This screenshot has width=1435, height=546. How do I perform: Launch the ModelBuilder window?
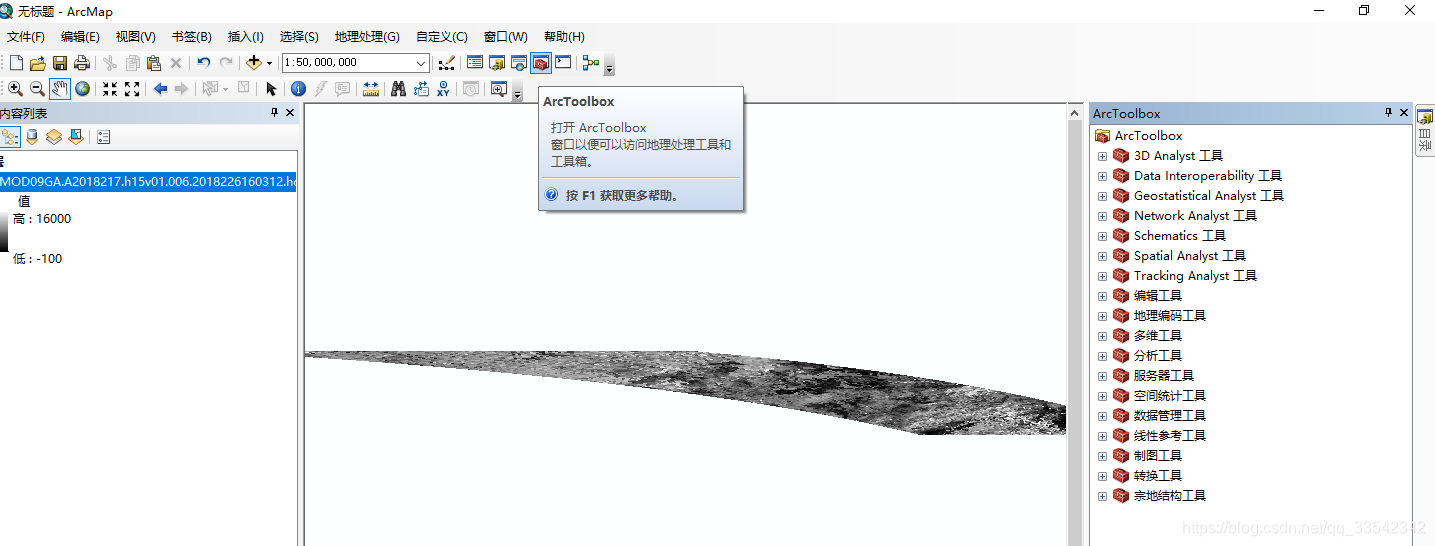point(591,63)
